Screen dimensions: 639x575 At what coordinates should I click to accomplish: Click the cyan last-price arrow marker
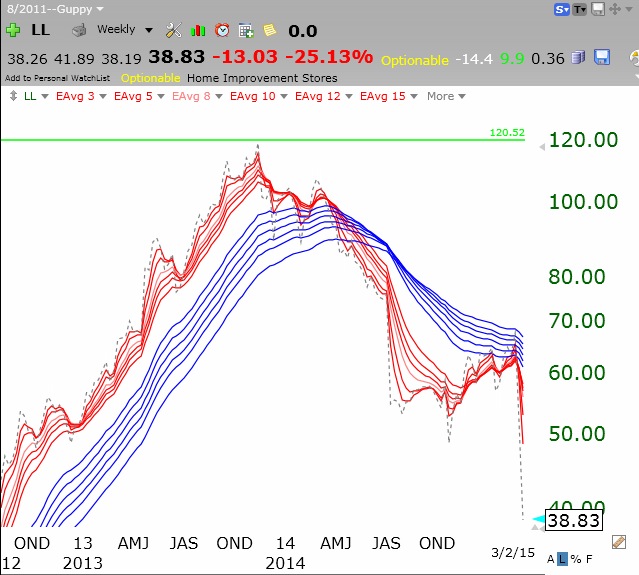[x=539, y=519]
